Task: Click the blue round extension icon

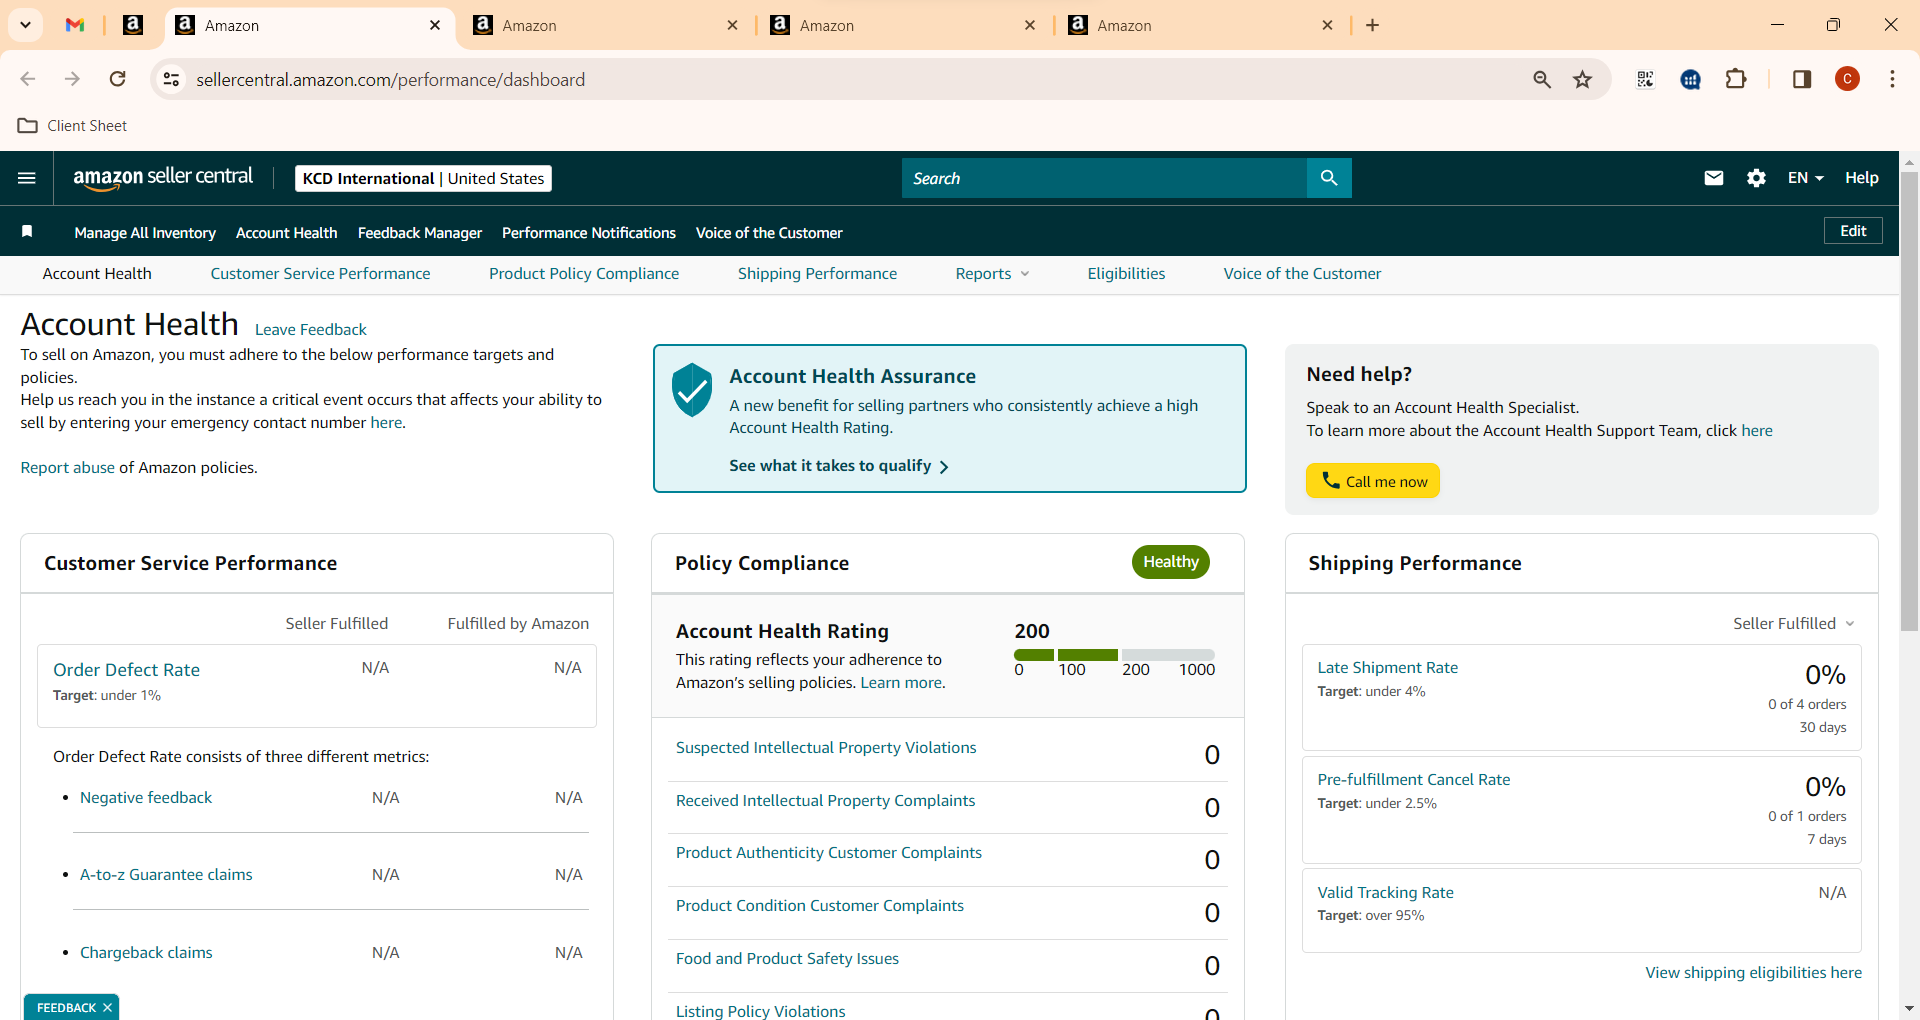Action: [1691, 79]
